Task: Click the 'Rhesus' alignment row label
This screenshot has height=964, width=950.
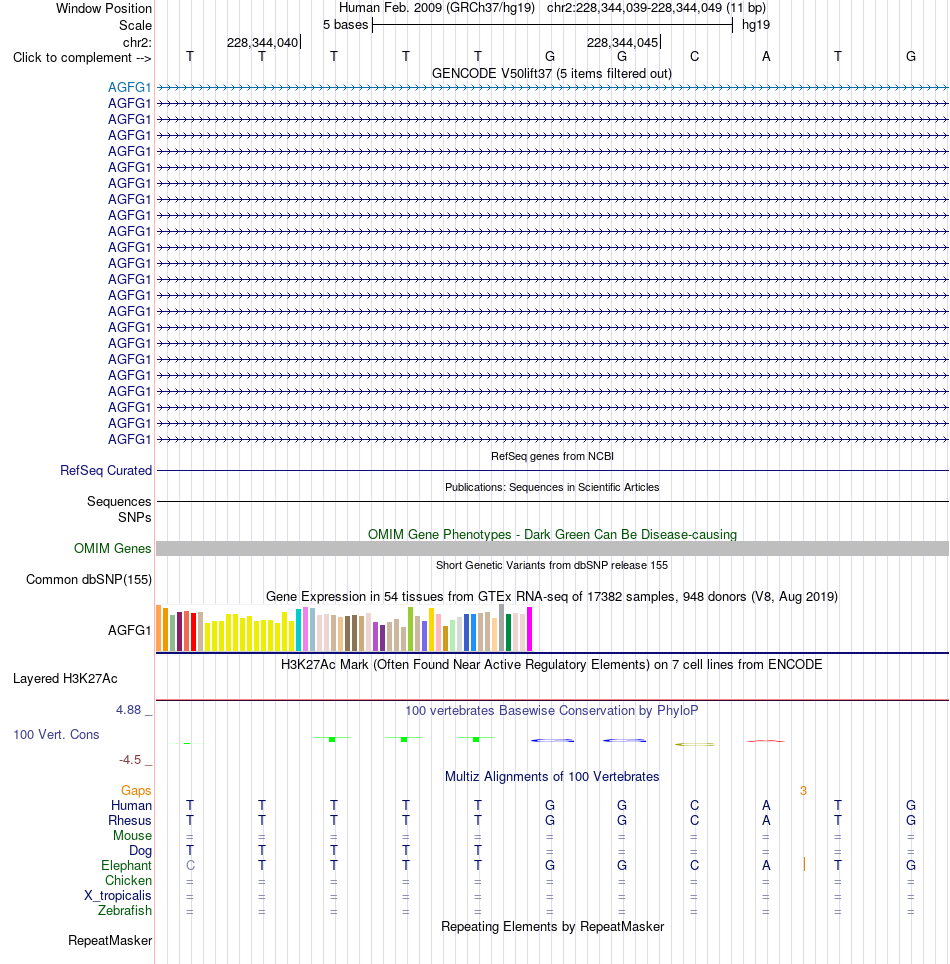Action: coord(130,821)
